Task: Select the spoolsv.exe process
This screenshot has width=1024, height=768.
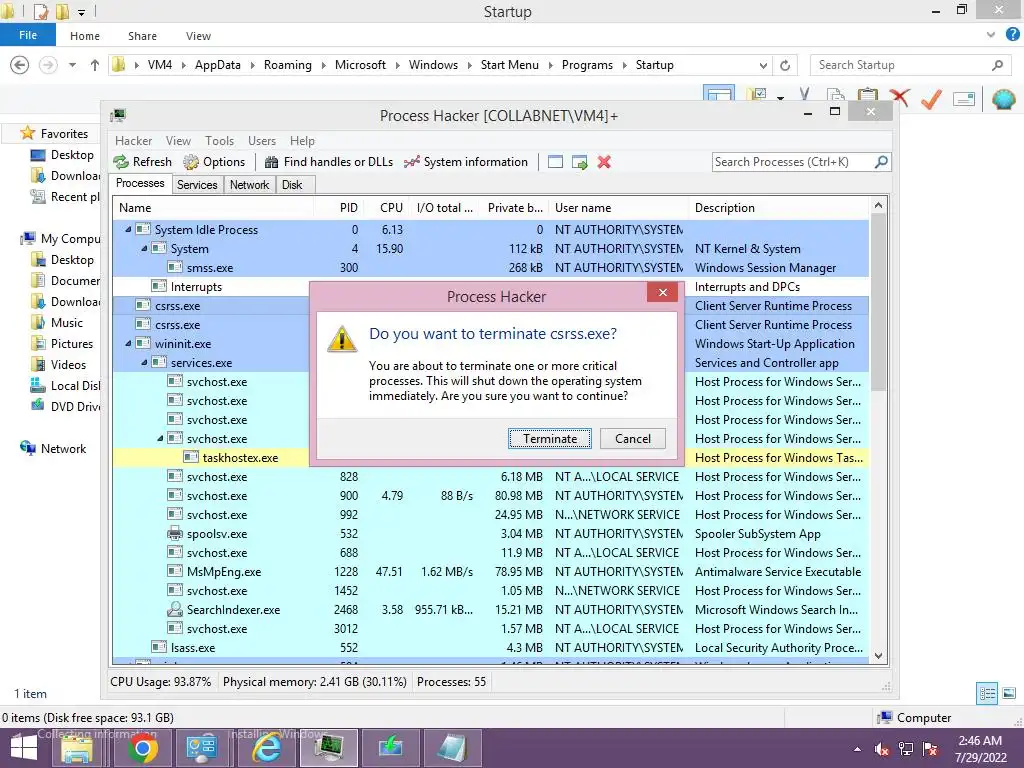Action: (490, 534)
